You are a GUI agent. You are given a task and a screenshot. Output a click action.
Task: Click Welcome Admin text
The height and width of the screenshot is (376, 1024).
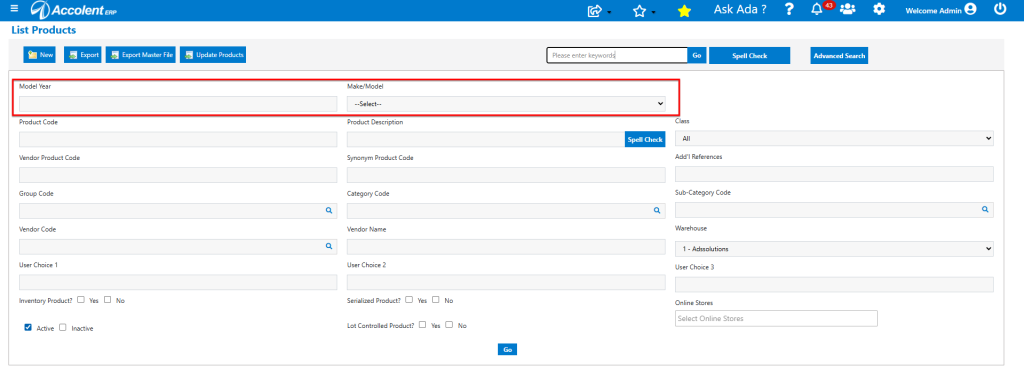933,10
